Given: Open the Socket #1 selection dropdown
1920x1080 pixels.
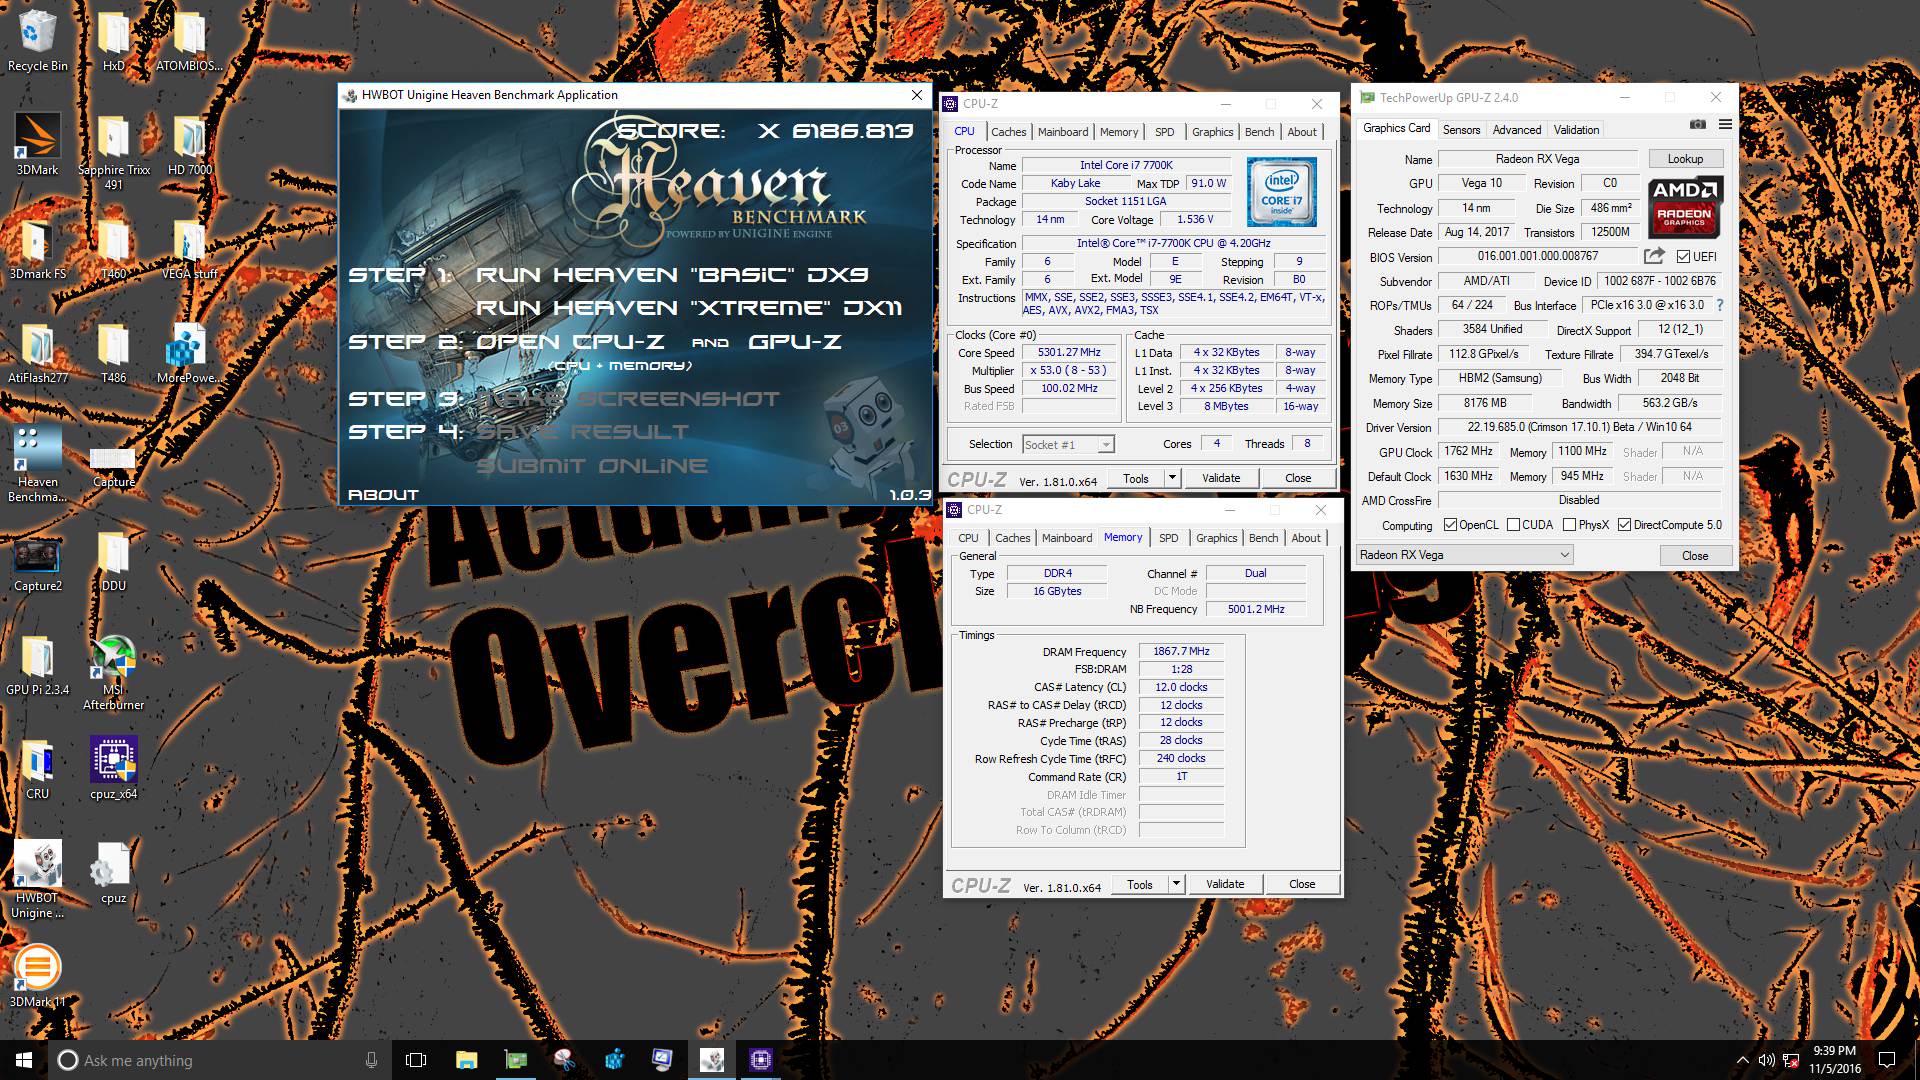Looking at the screenshot, I should (x=1068, y=444).
